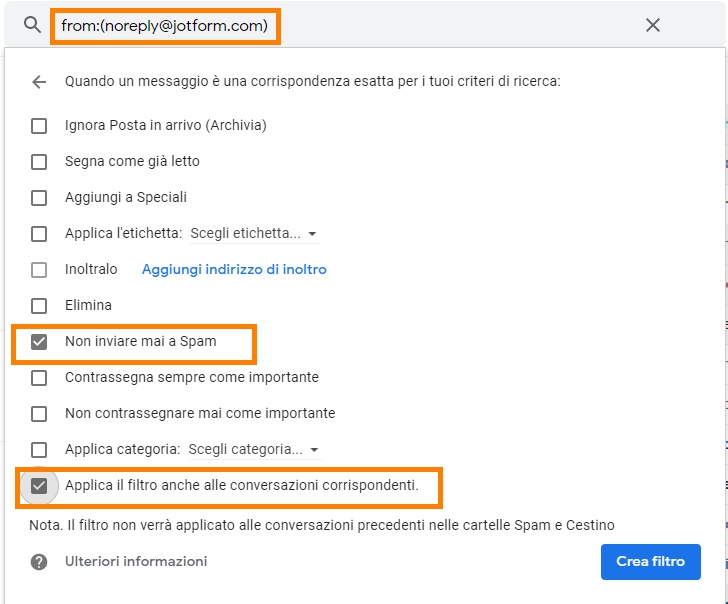
Task: Check Contrassegna sempre come importante
Action: click(39, 378)
